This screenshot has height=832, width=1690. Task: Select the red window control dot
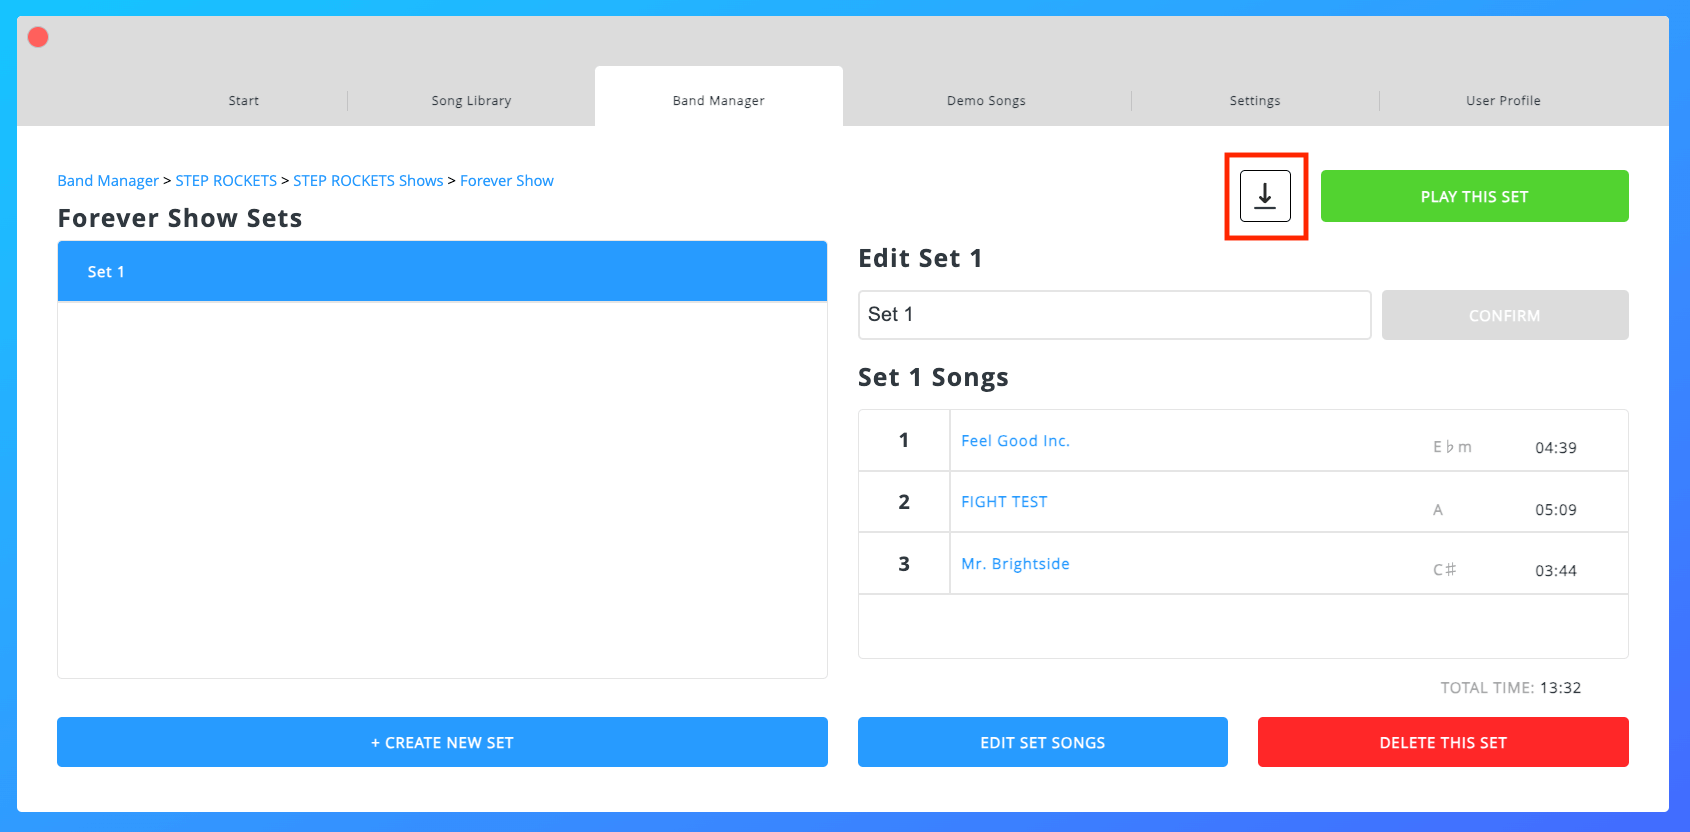[37, 36]
